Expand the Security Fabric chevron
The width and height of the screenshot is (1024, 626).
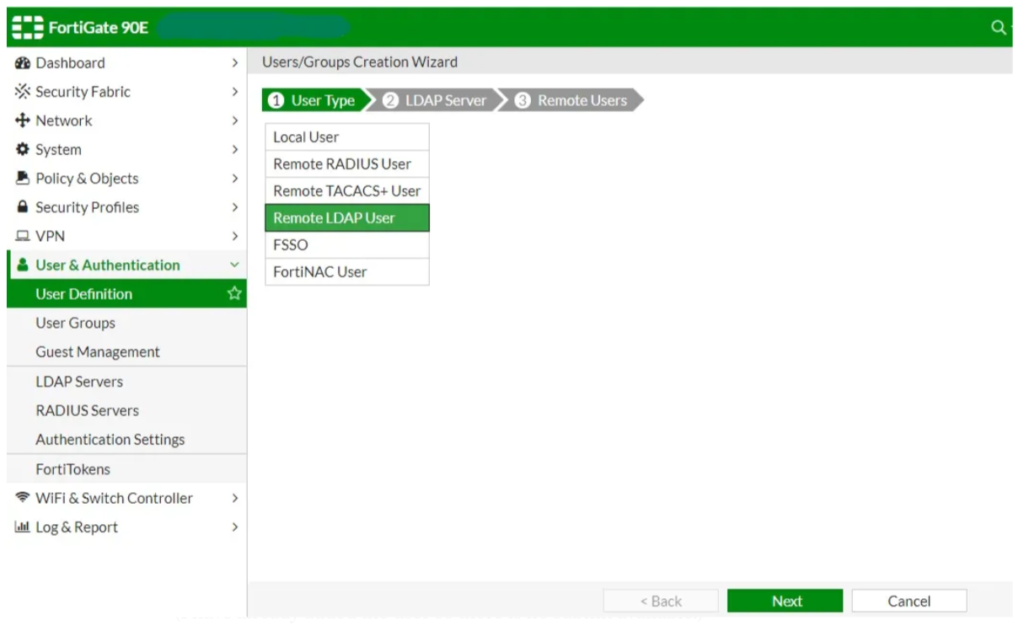coord(234,91)
